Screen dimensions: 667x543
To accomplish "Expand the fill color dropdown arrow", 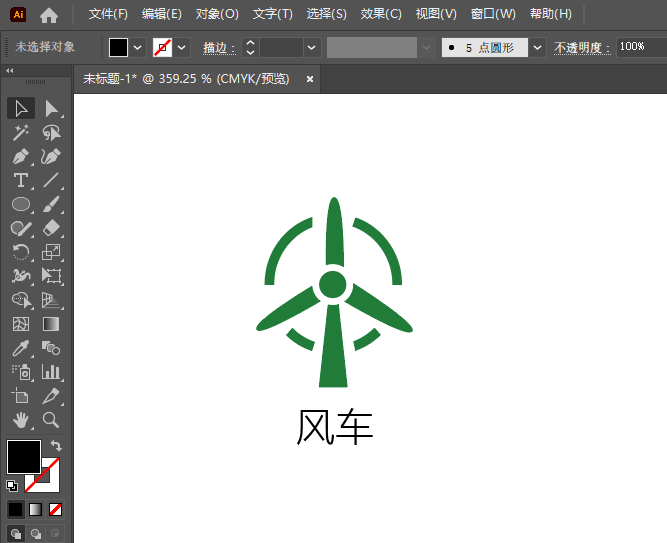I will coord(137,47).
